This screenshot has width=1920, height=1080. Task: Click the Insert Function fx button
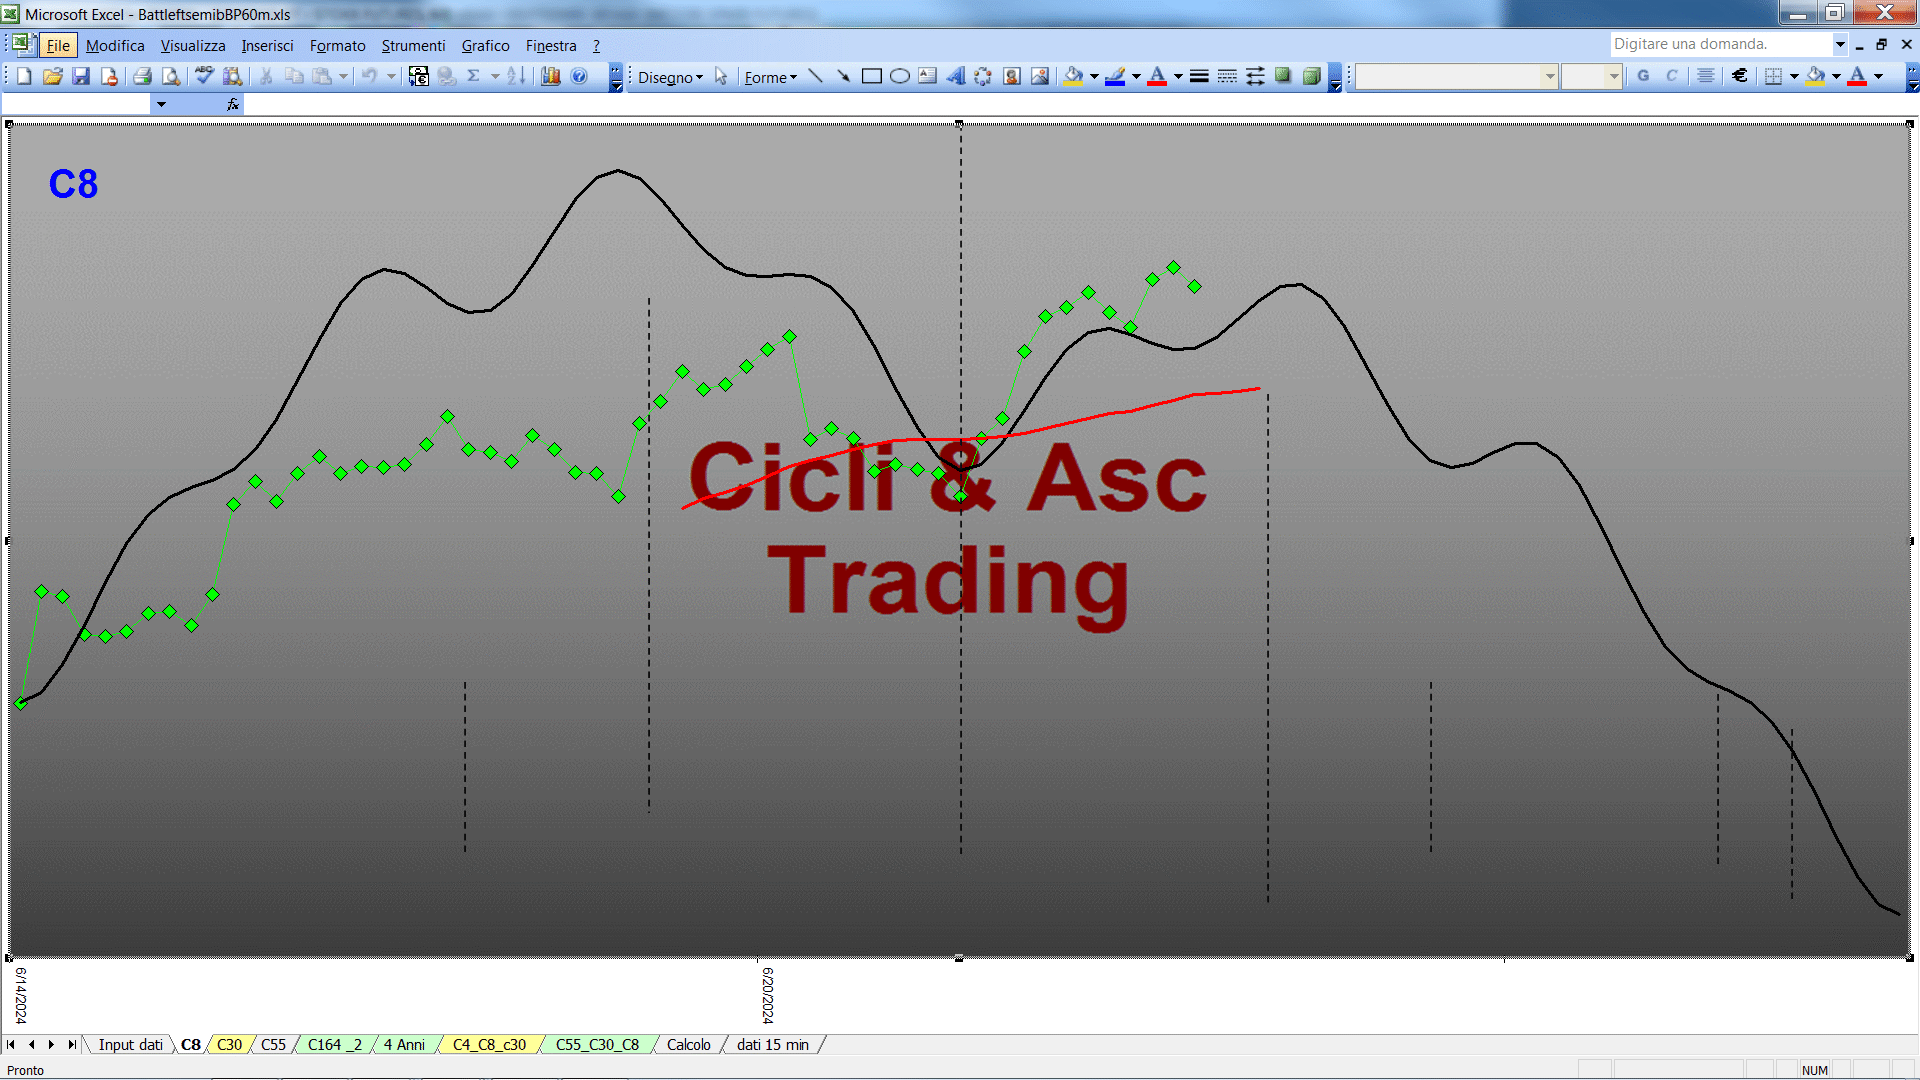[233, 104]
